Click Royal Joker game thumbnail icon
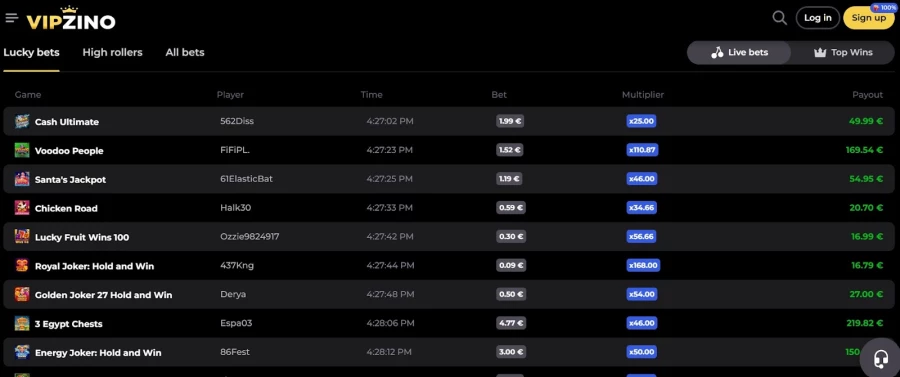This screenshot has height=377, width=900. click(22, 266)
